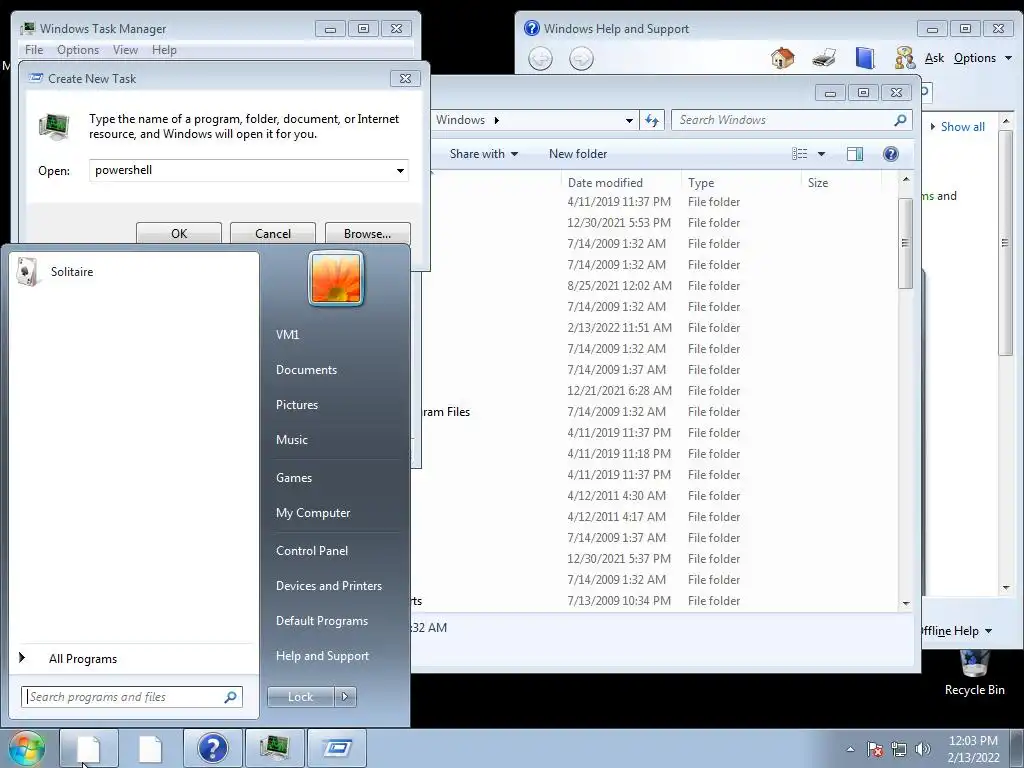
Task: Click the Ask people icon
Action: click(904, 58)
